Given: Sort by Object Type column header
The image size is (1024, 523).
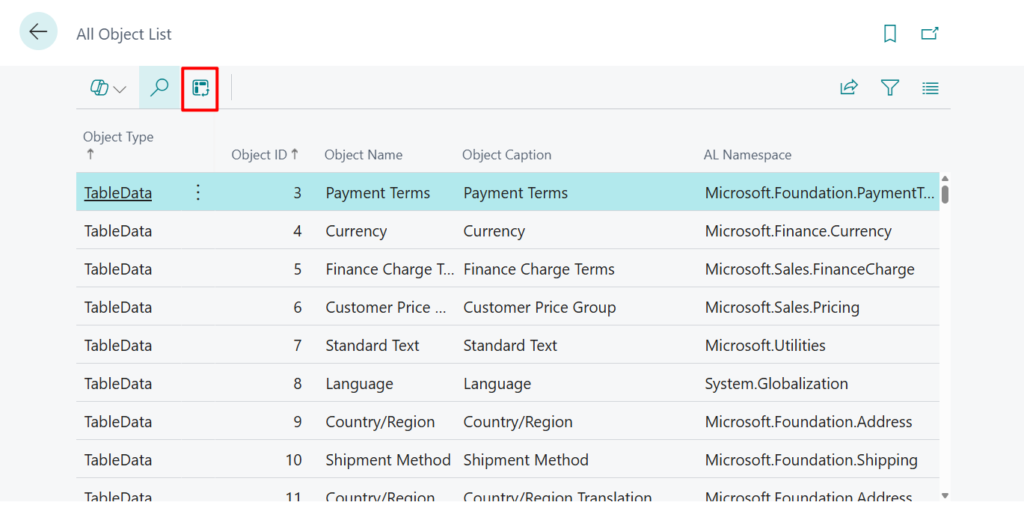Looking at the screenshot, I should click(118, 138).
